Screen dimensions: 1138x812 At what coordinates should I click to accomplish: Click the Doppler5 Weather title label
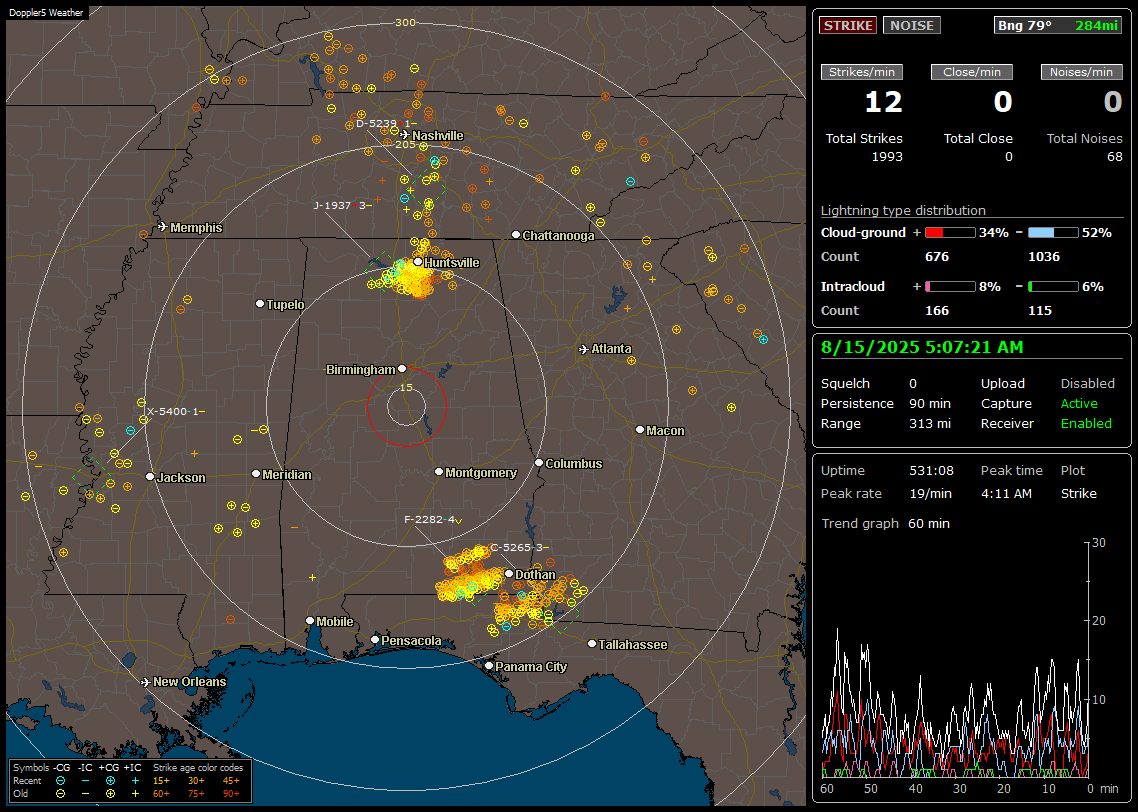coord(46,13)
